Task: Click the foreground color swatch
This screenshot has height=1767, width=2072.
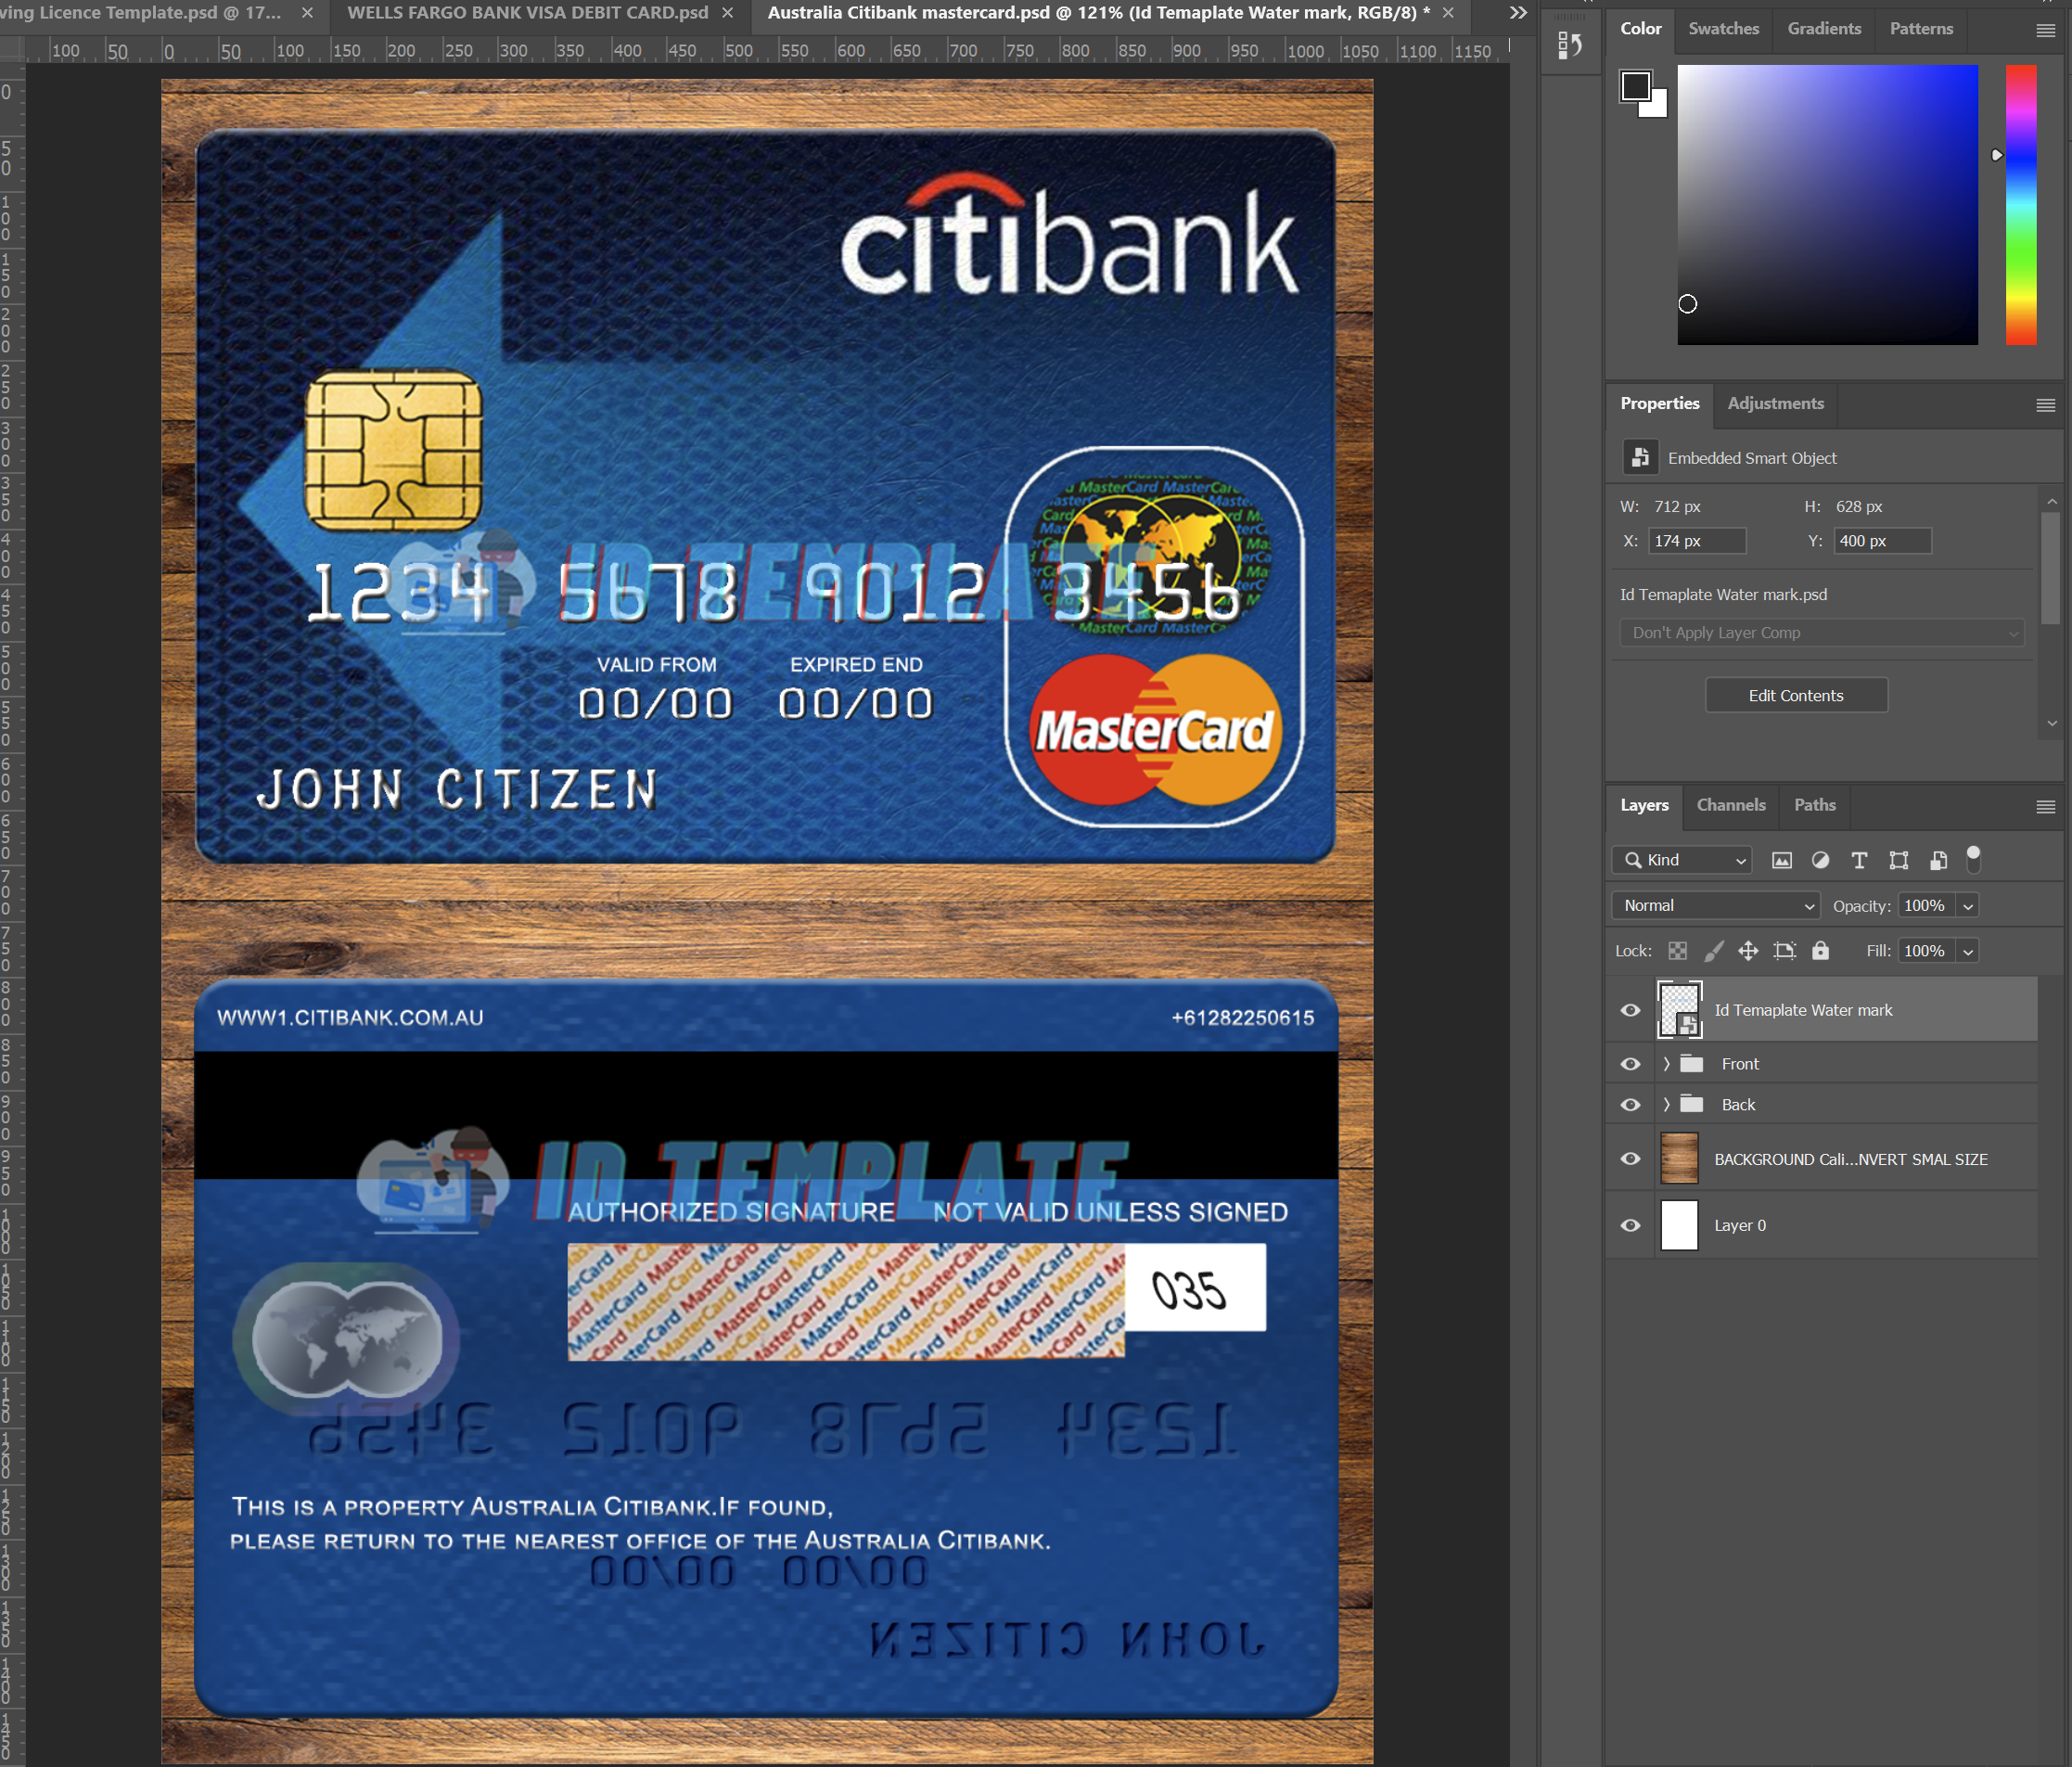Action: tap(1635, 86)
